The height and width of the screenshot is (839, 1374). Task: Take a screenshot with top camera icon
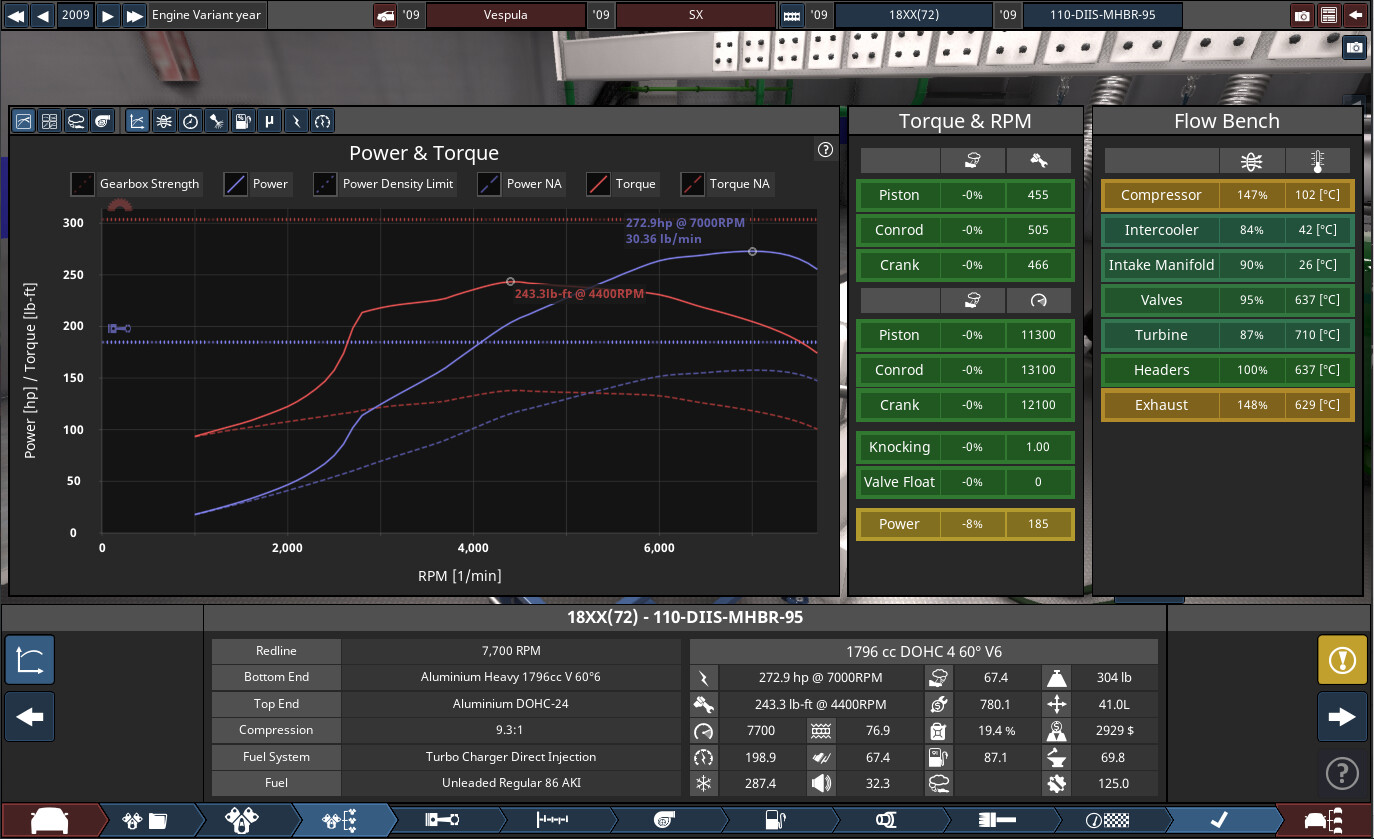pos(1302,16)
